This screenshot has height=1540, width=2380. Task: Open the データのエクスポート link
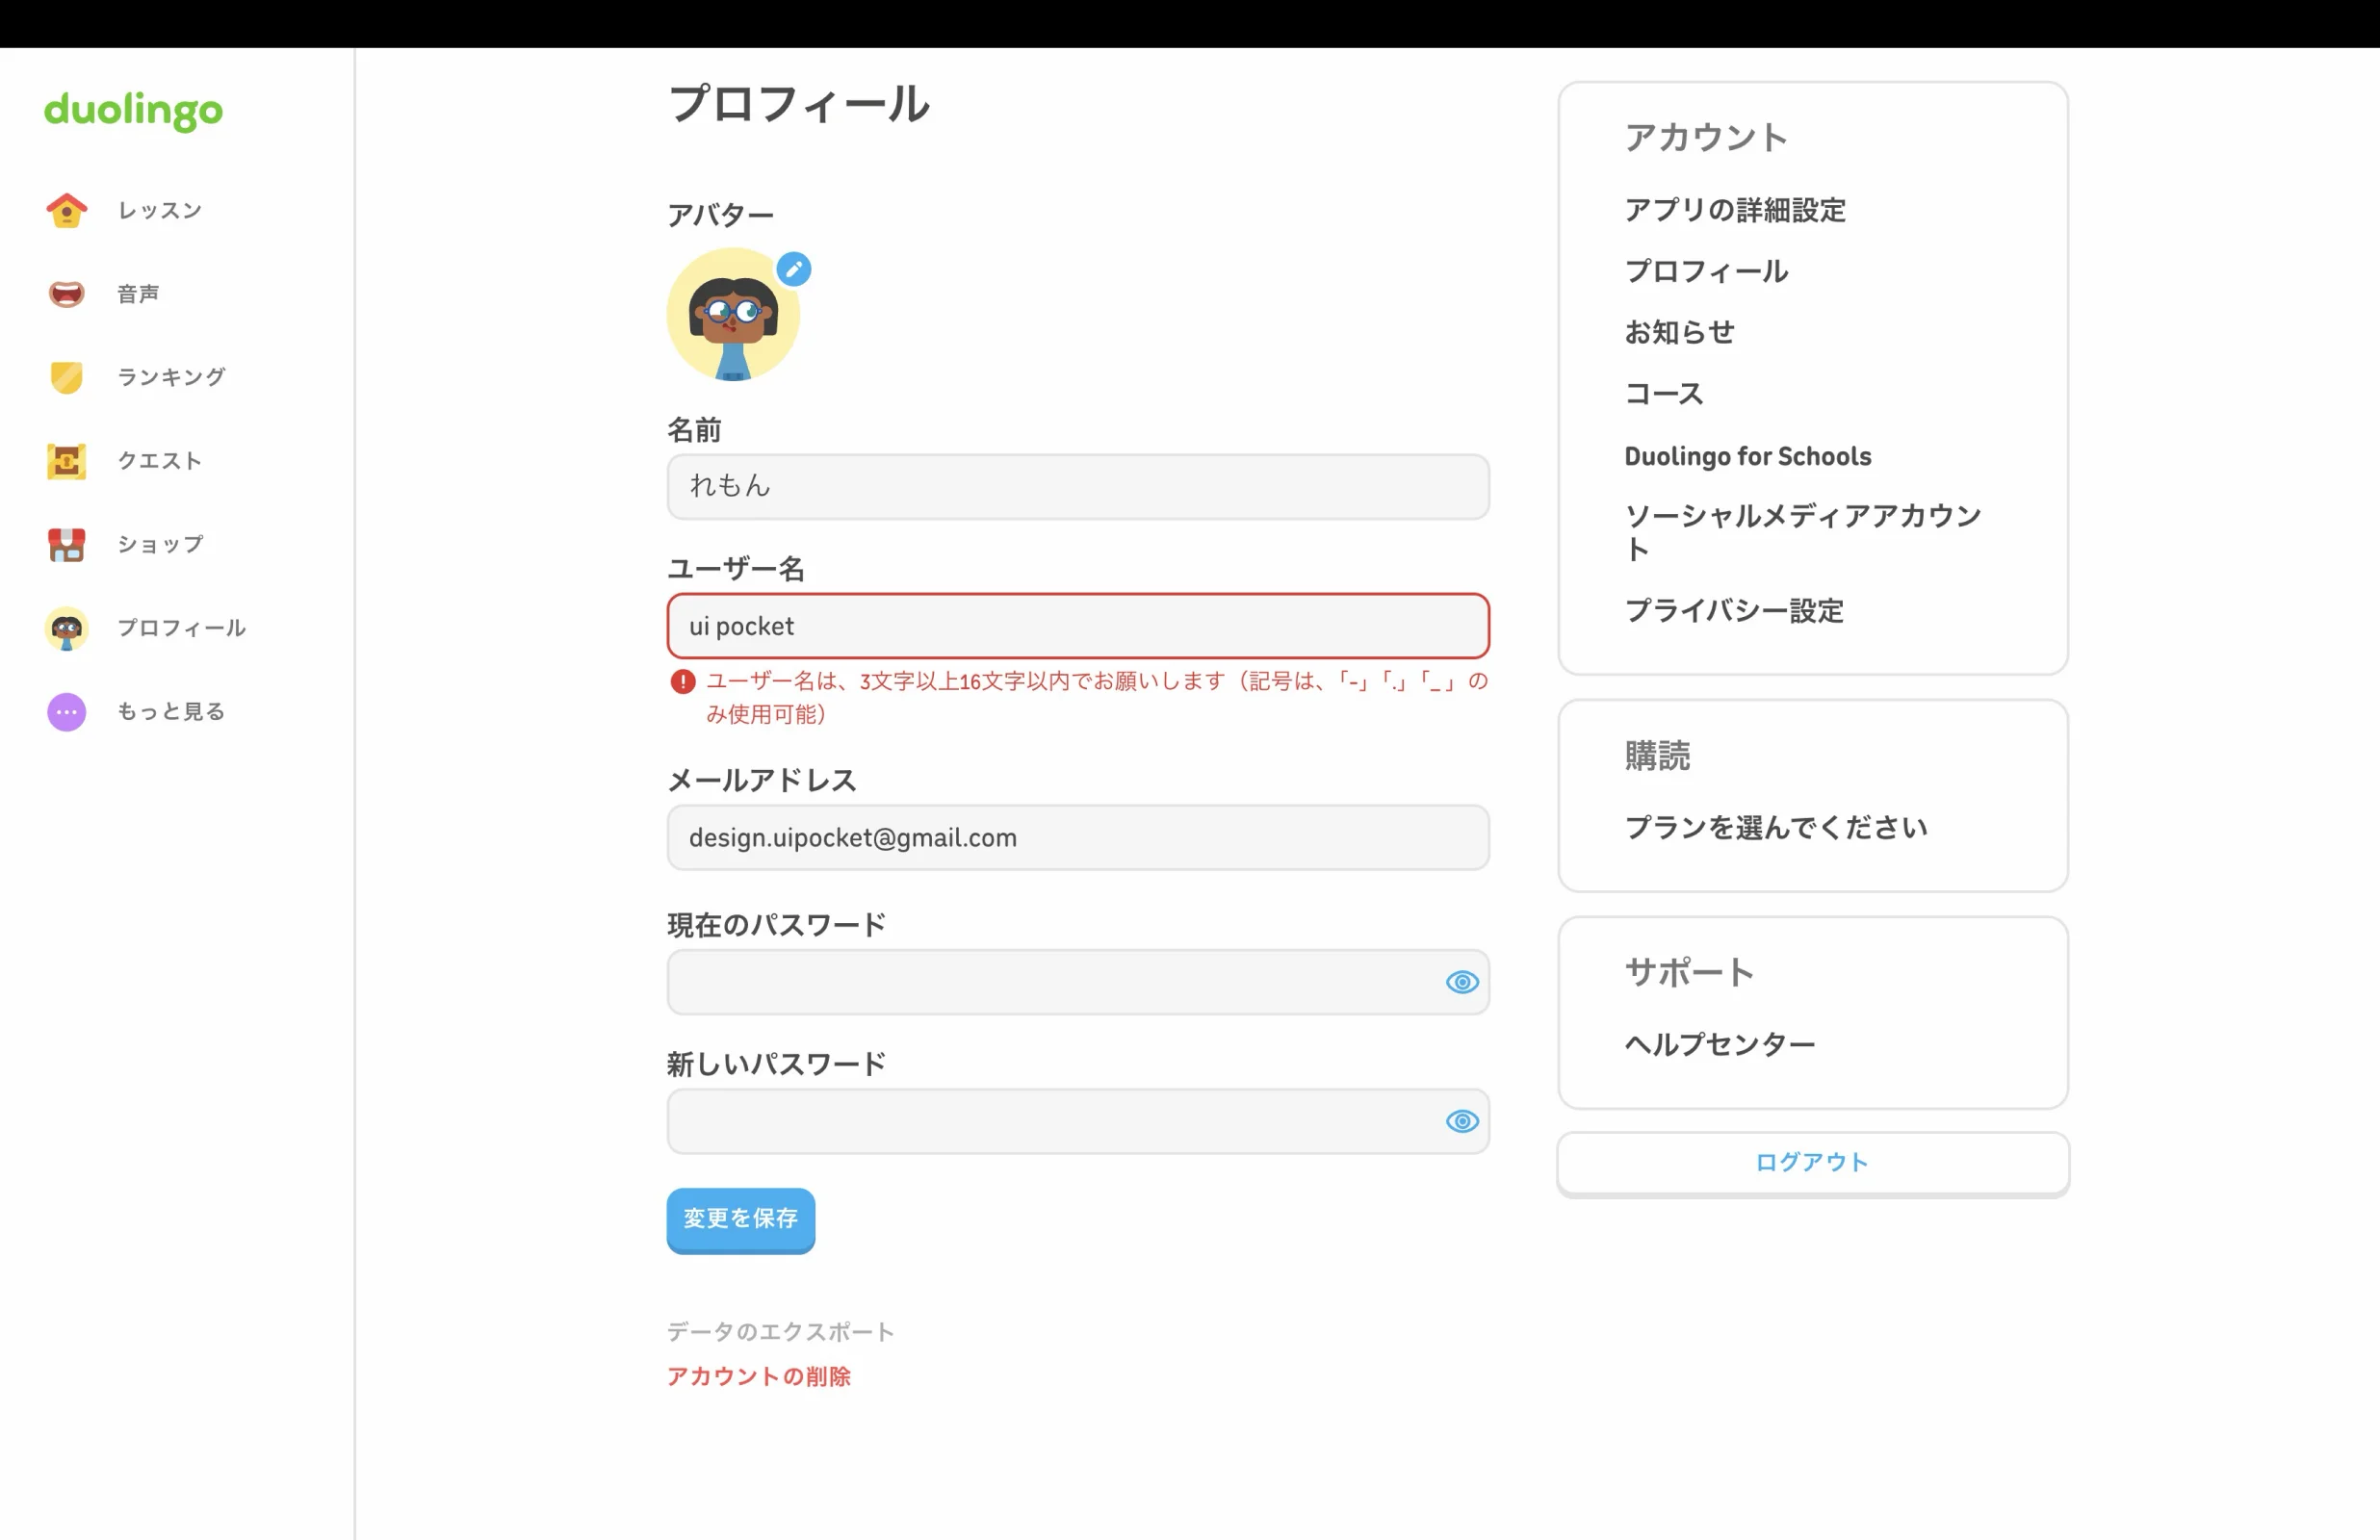(781, 1332)
